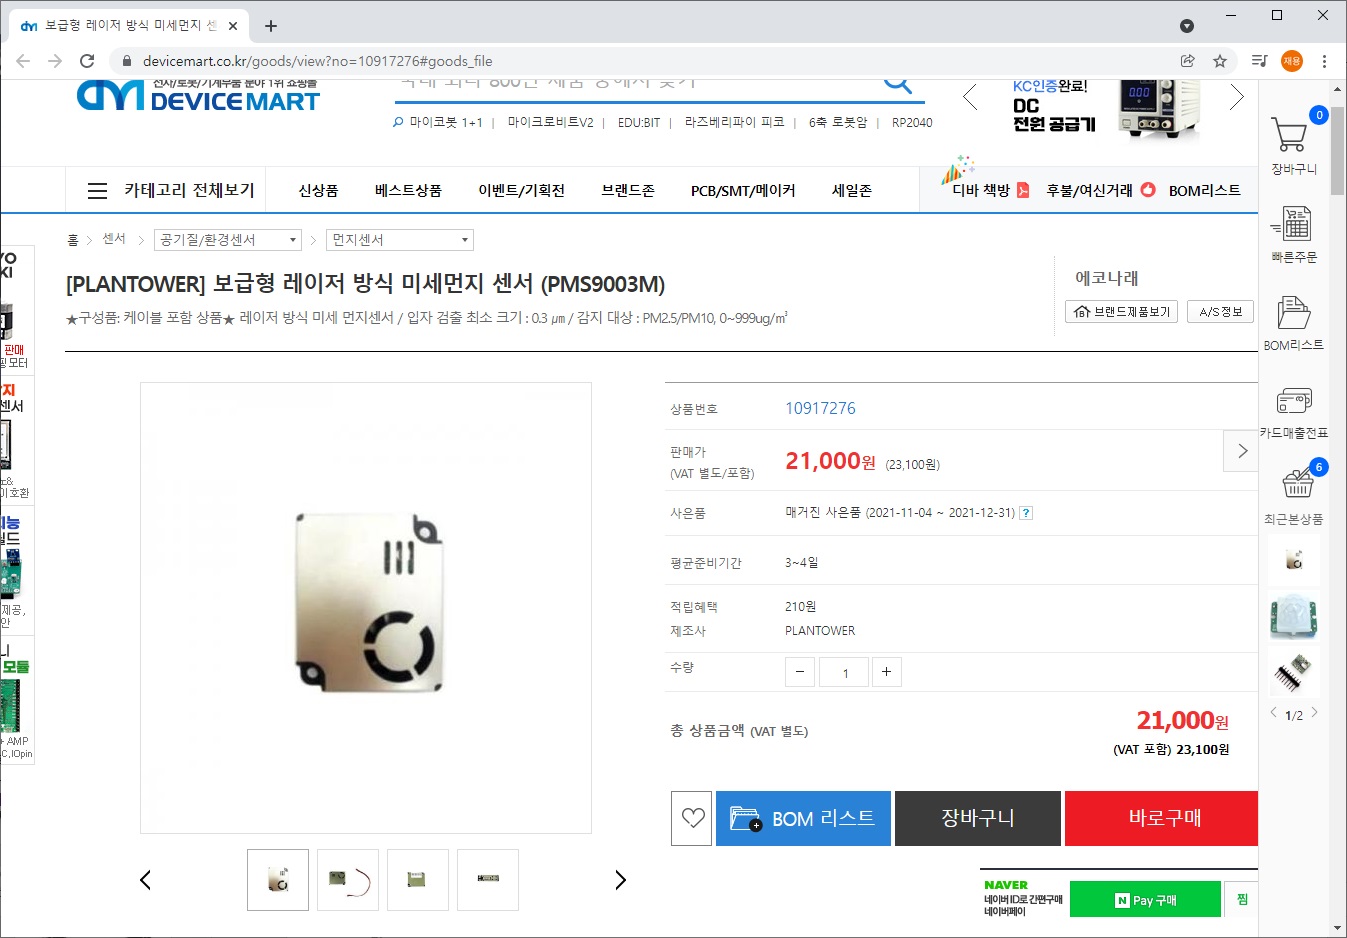This screenshot has height=938, width=1347.
Task: Click the A/S정보 button
Action: point(1221,312)
